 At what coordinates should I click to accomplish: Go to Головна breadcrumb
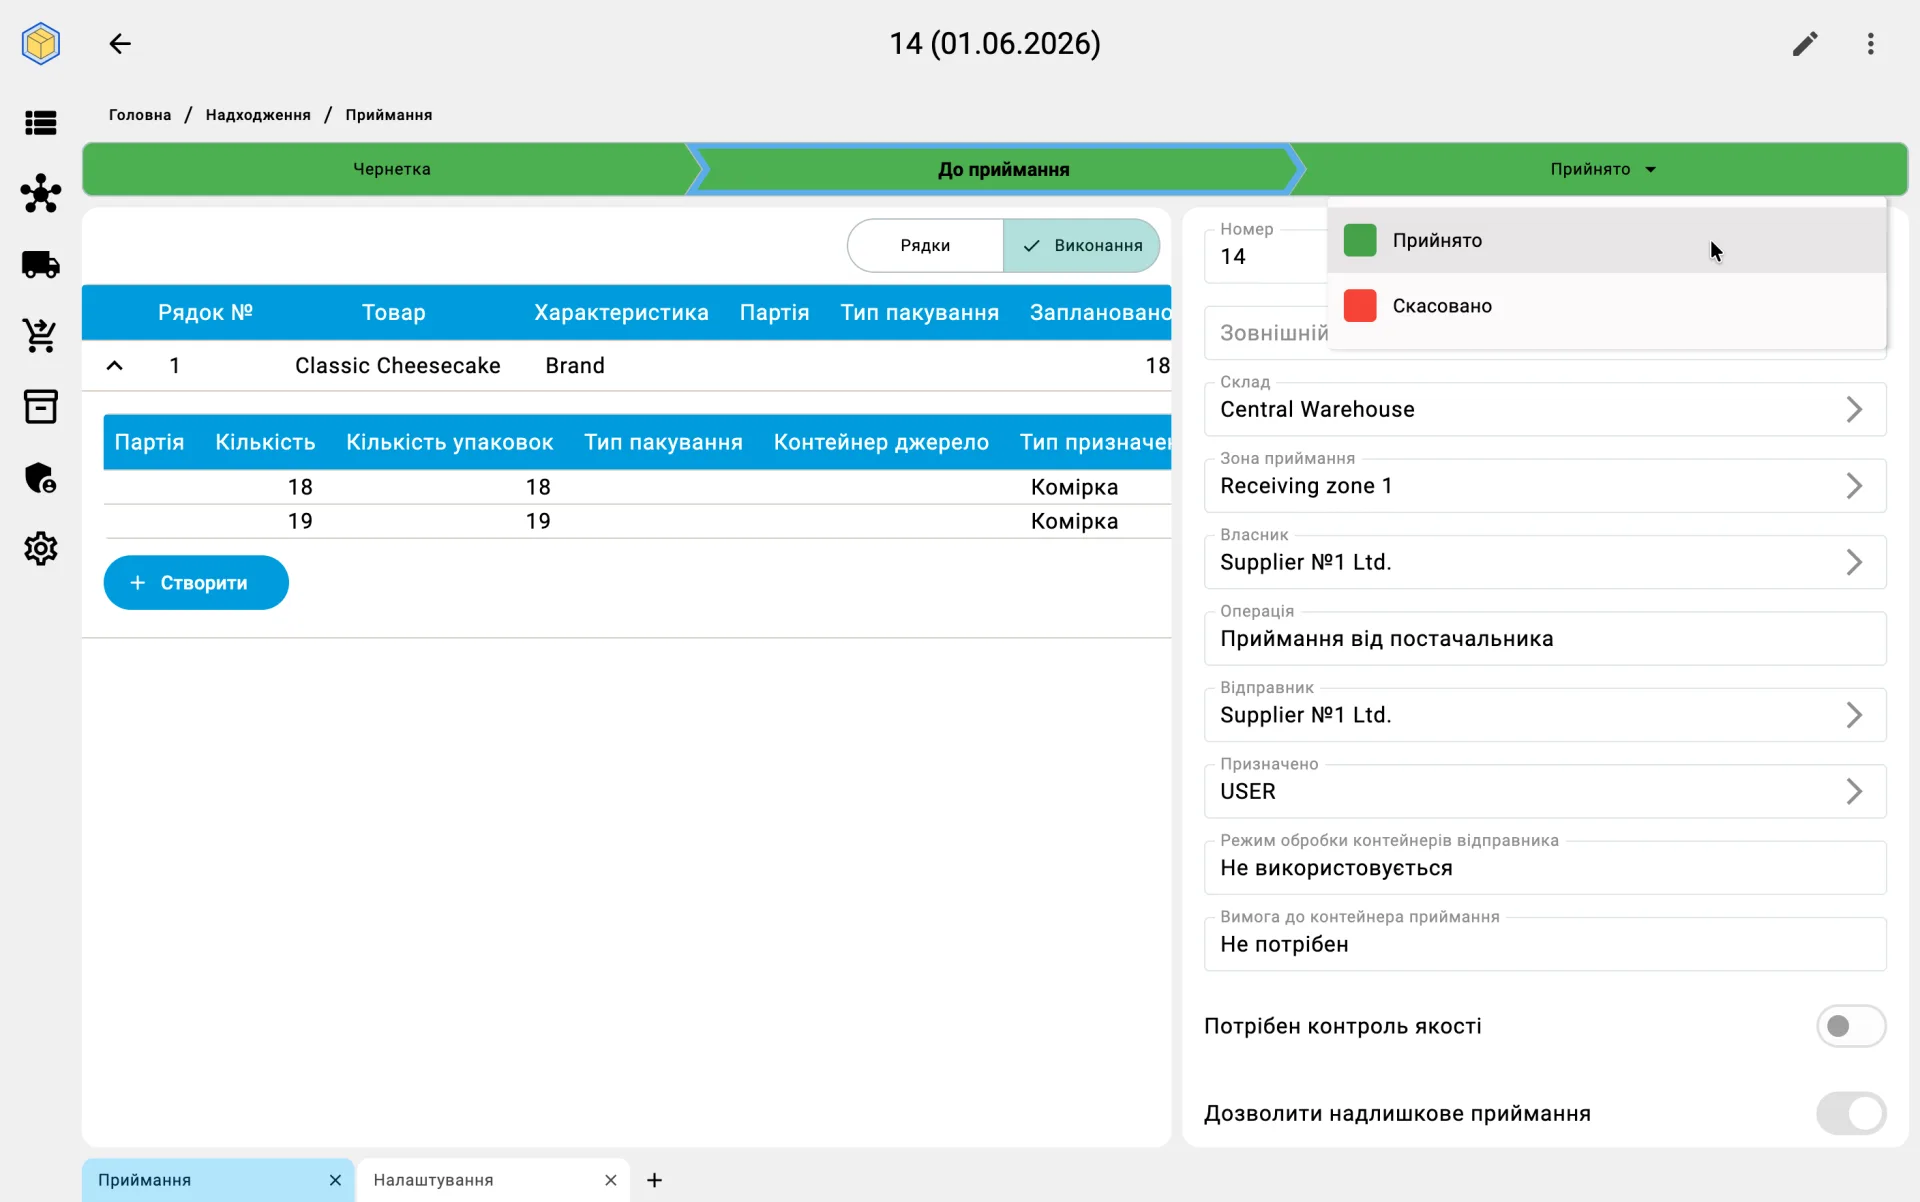click(x=140, y=115)
